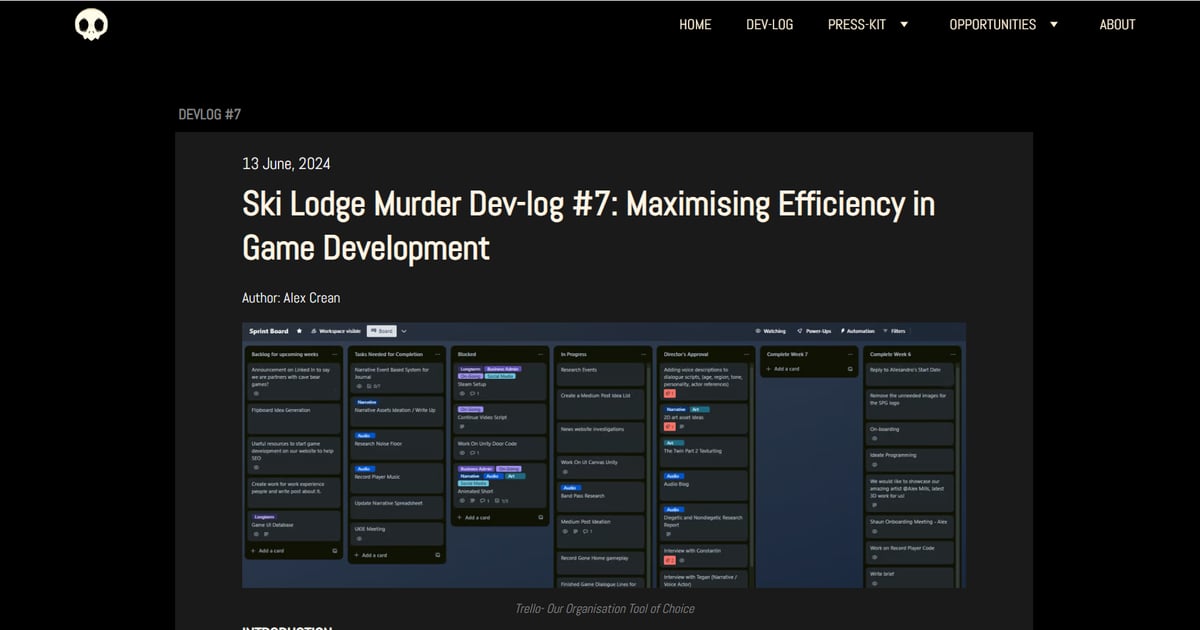
Task: Open the OPPORTUNITIES dropdown
Action: pos(1003,24)
